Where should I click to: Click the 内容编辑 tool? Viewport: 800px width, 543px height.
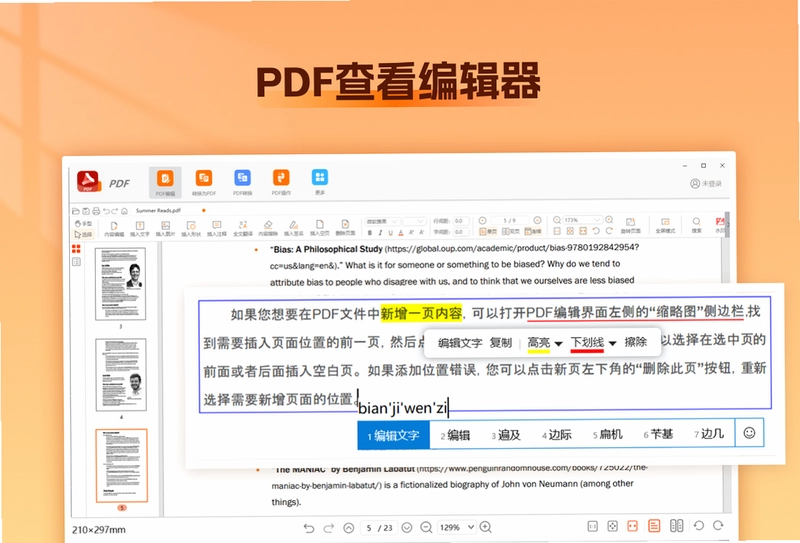pyautogui.click(x=114, y=229)
